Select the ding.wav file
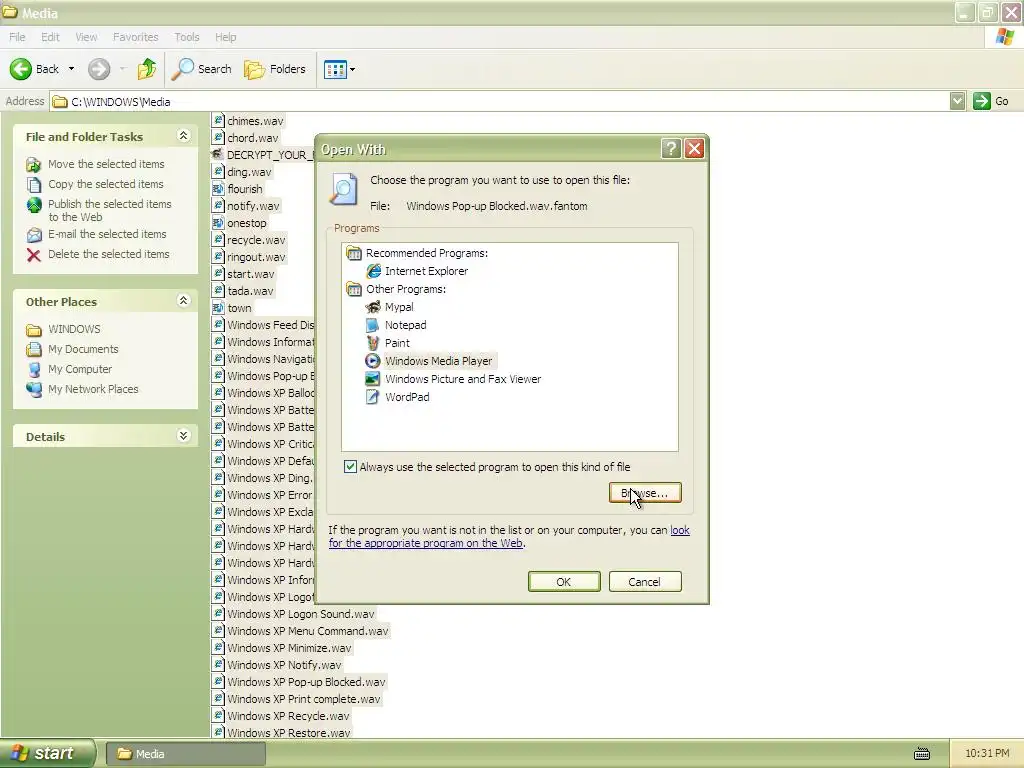This screenshot has width=1024, height=768. [242, 172]
